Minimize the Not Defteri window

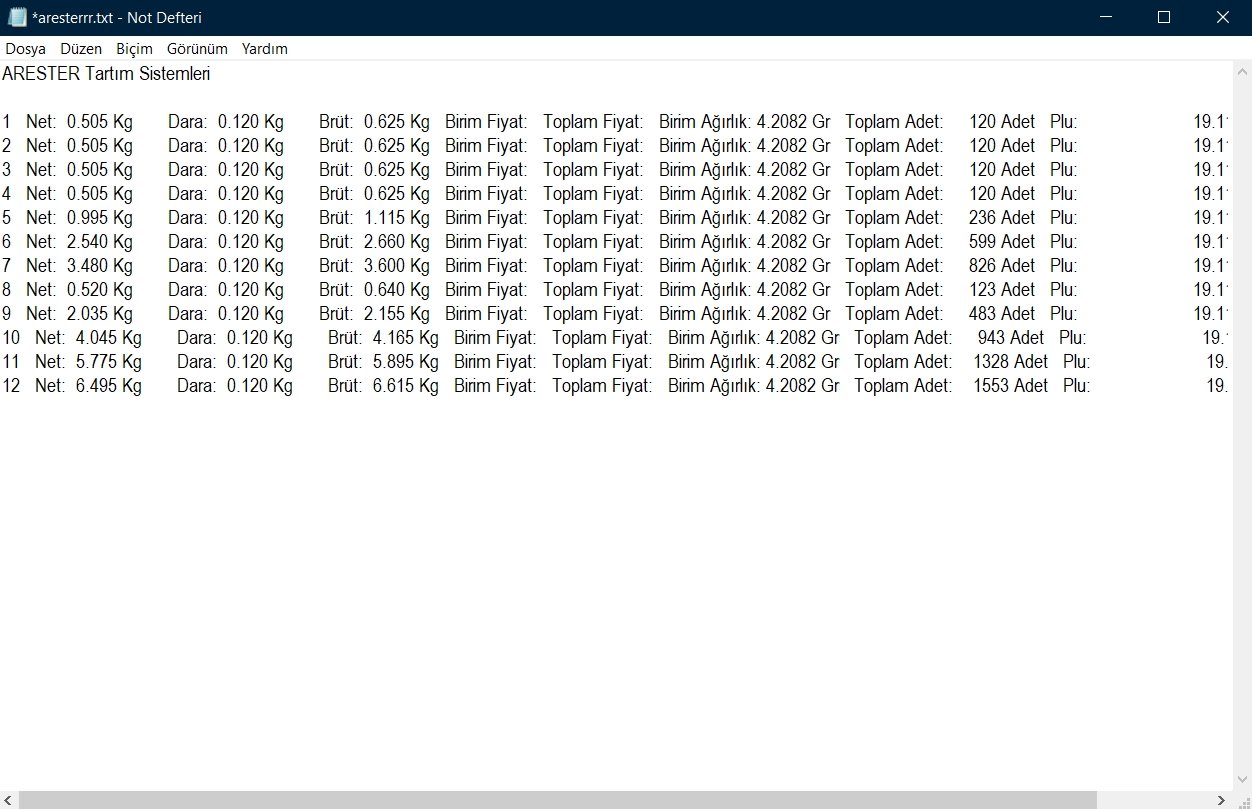click(1106, 17)
